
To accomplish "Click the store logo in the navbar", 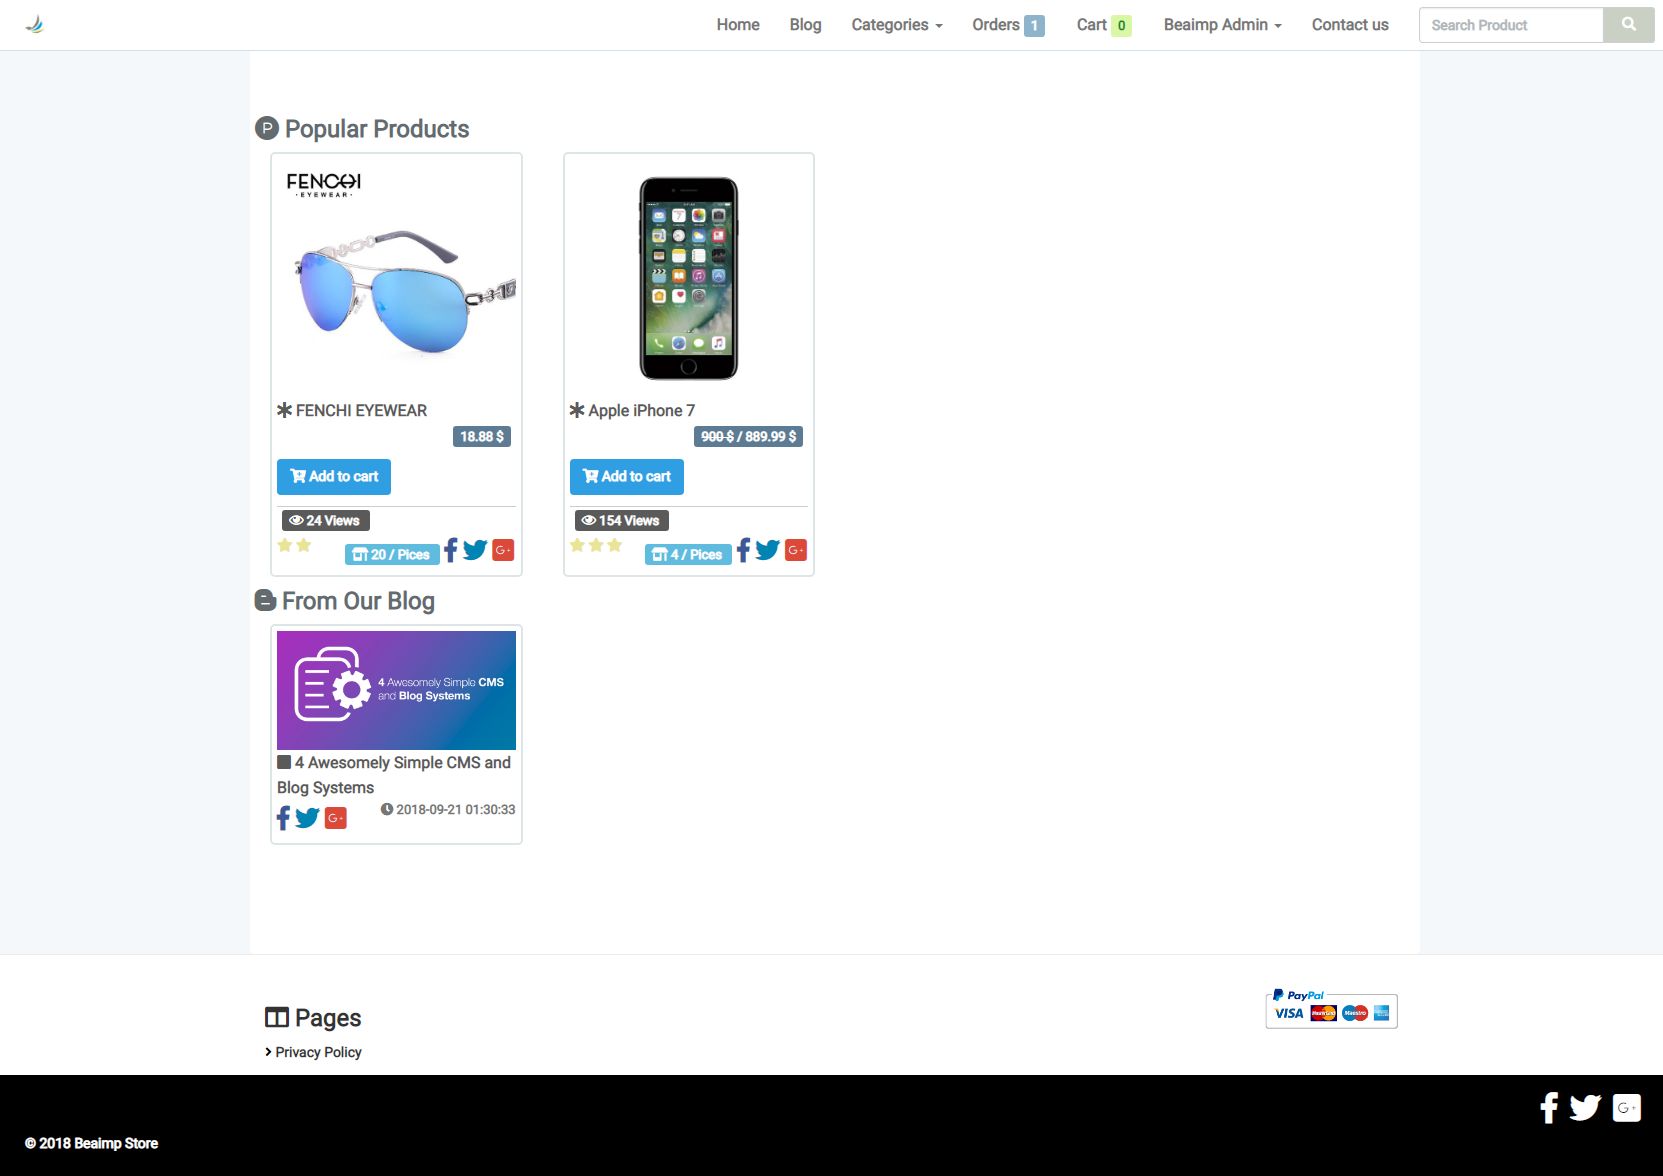I will (35, 25).
